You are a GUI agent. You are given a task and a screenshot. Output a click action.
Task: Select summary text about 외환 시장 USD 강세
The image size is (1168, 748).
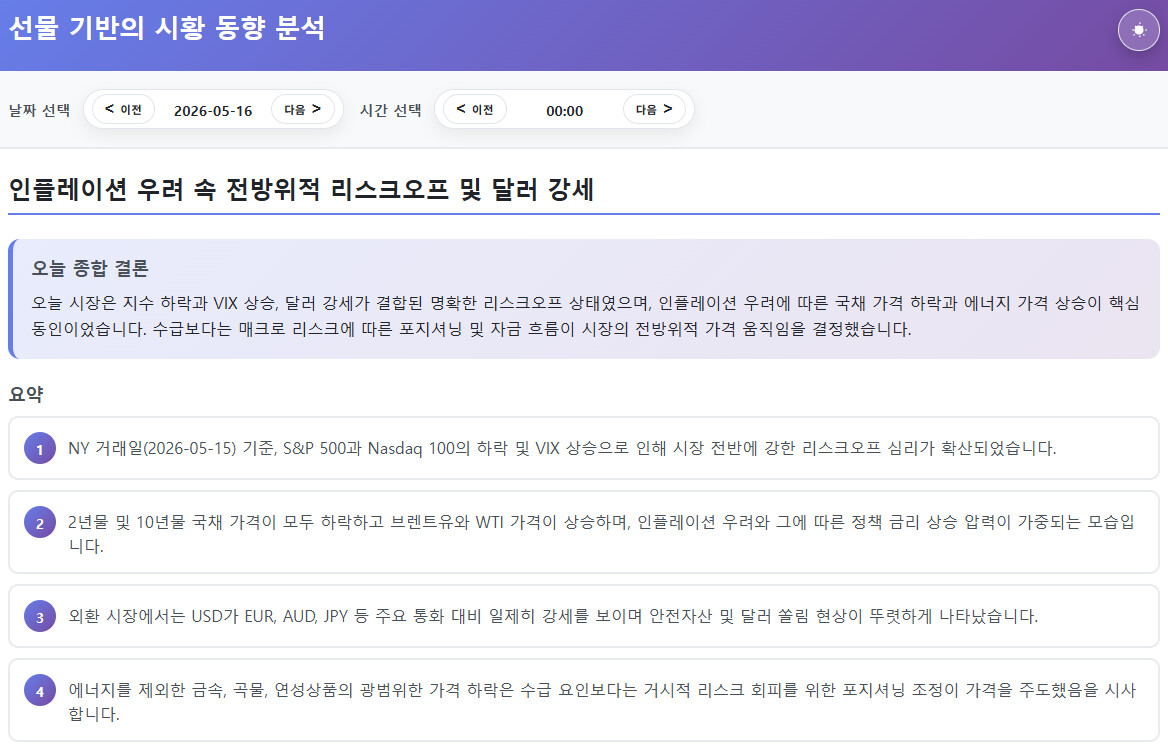click(x=553, y=616)
